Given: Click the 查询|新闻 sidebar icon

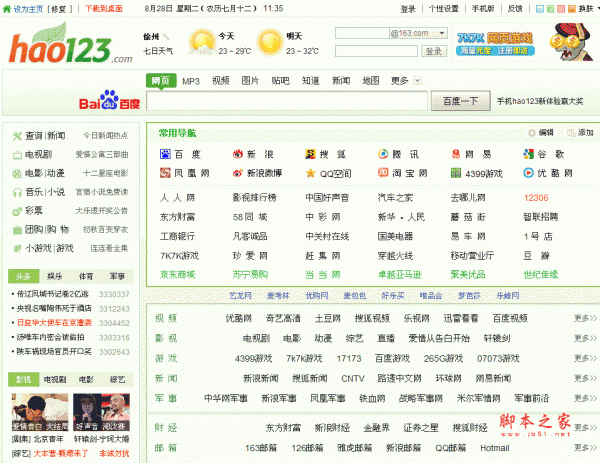Looking at the screenshot, I should (x=17, y=136).
